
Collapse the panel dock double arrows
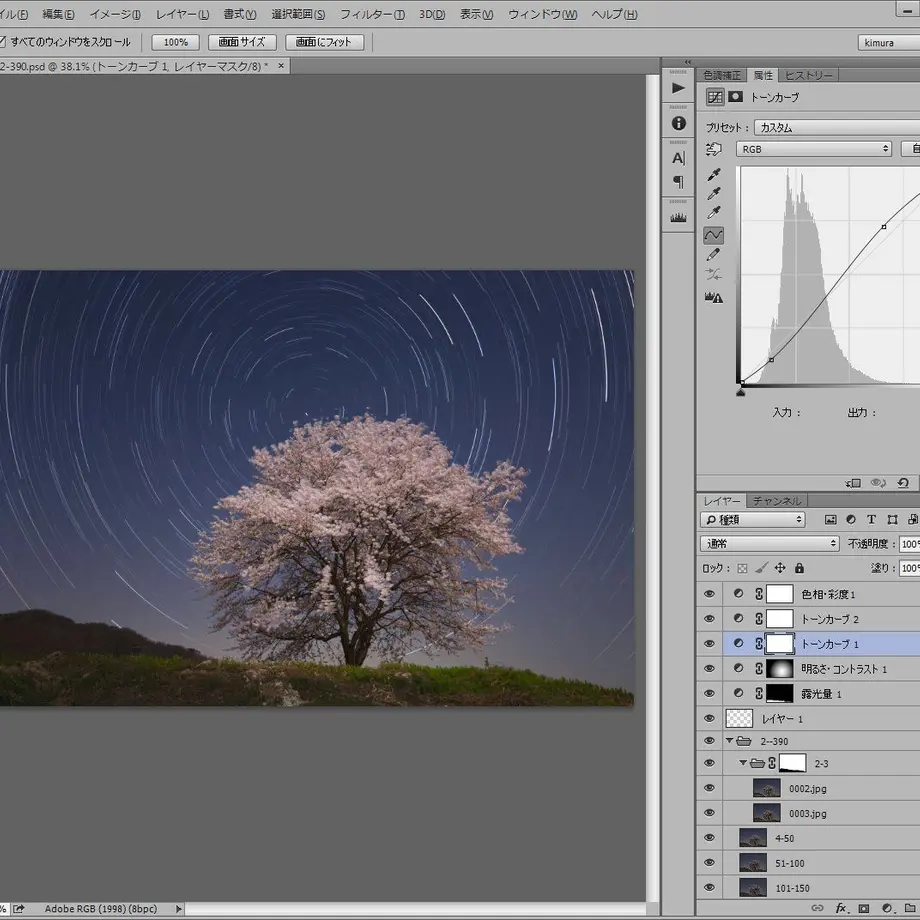688,62
